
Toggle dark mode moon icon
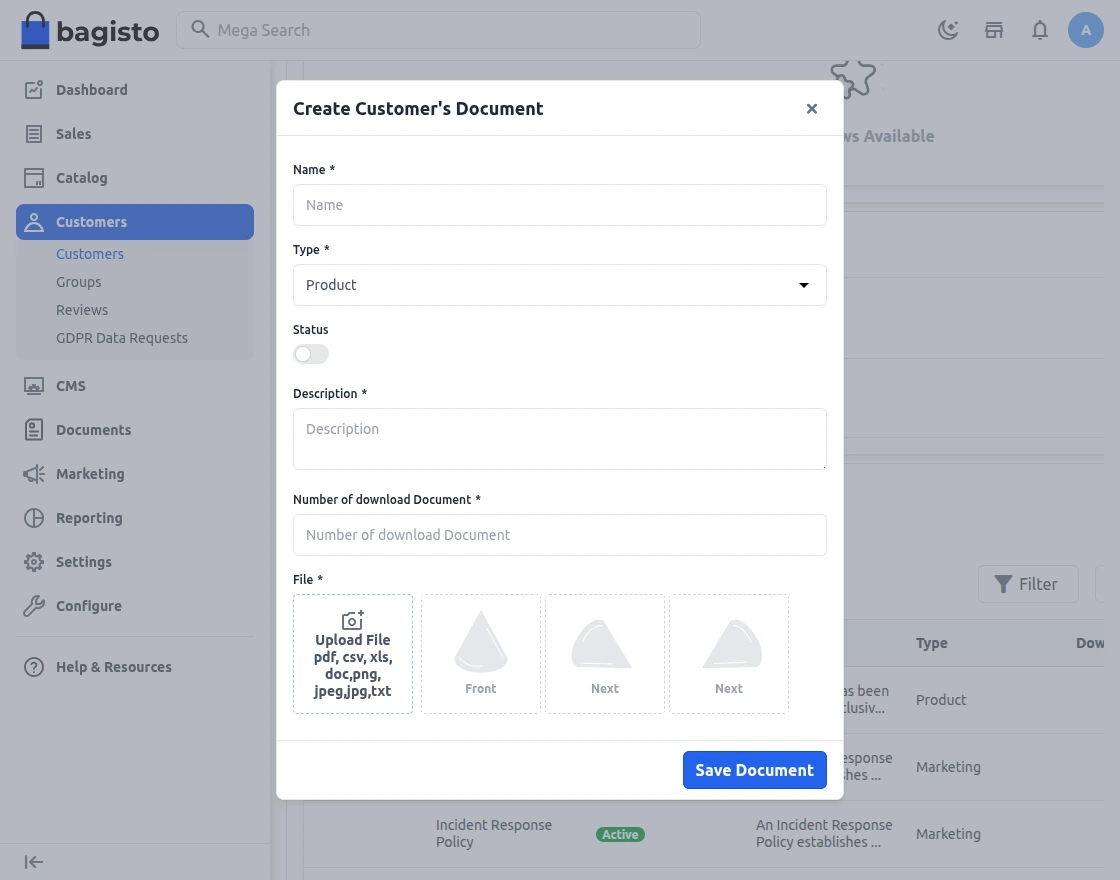coord(948,30)
